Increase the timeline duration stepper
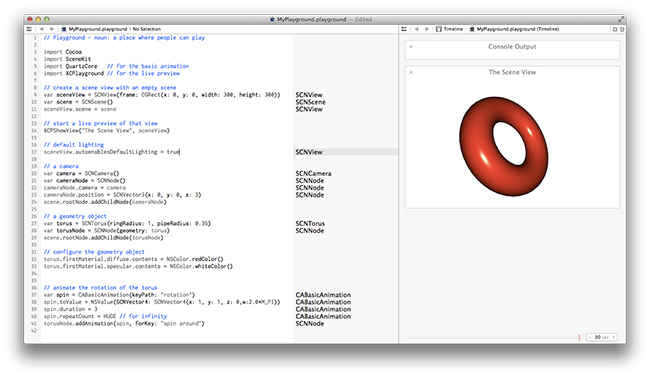 614,337
